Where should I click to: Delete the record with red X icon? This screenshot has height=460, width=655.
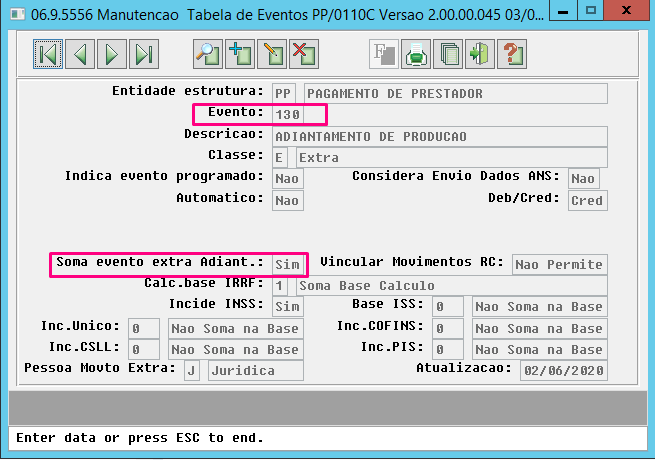tap(304, 54)
